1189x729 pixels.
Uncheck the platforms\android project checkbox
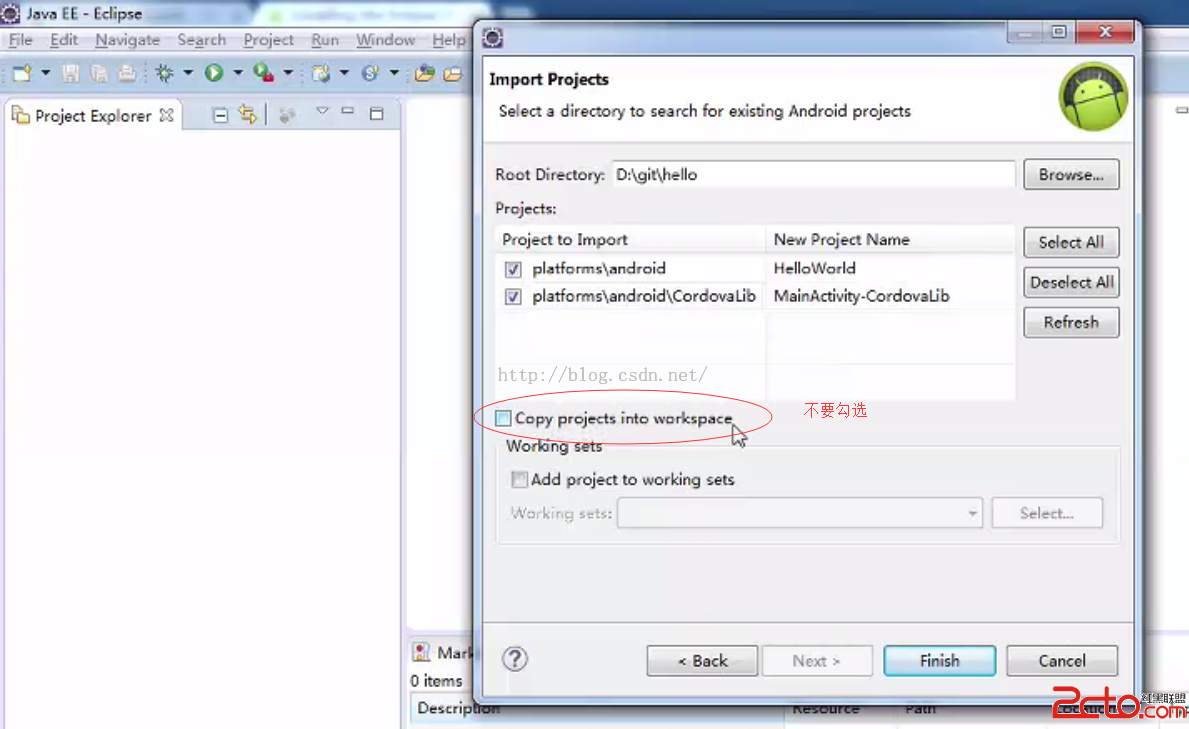(513, 269)
